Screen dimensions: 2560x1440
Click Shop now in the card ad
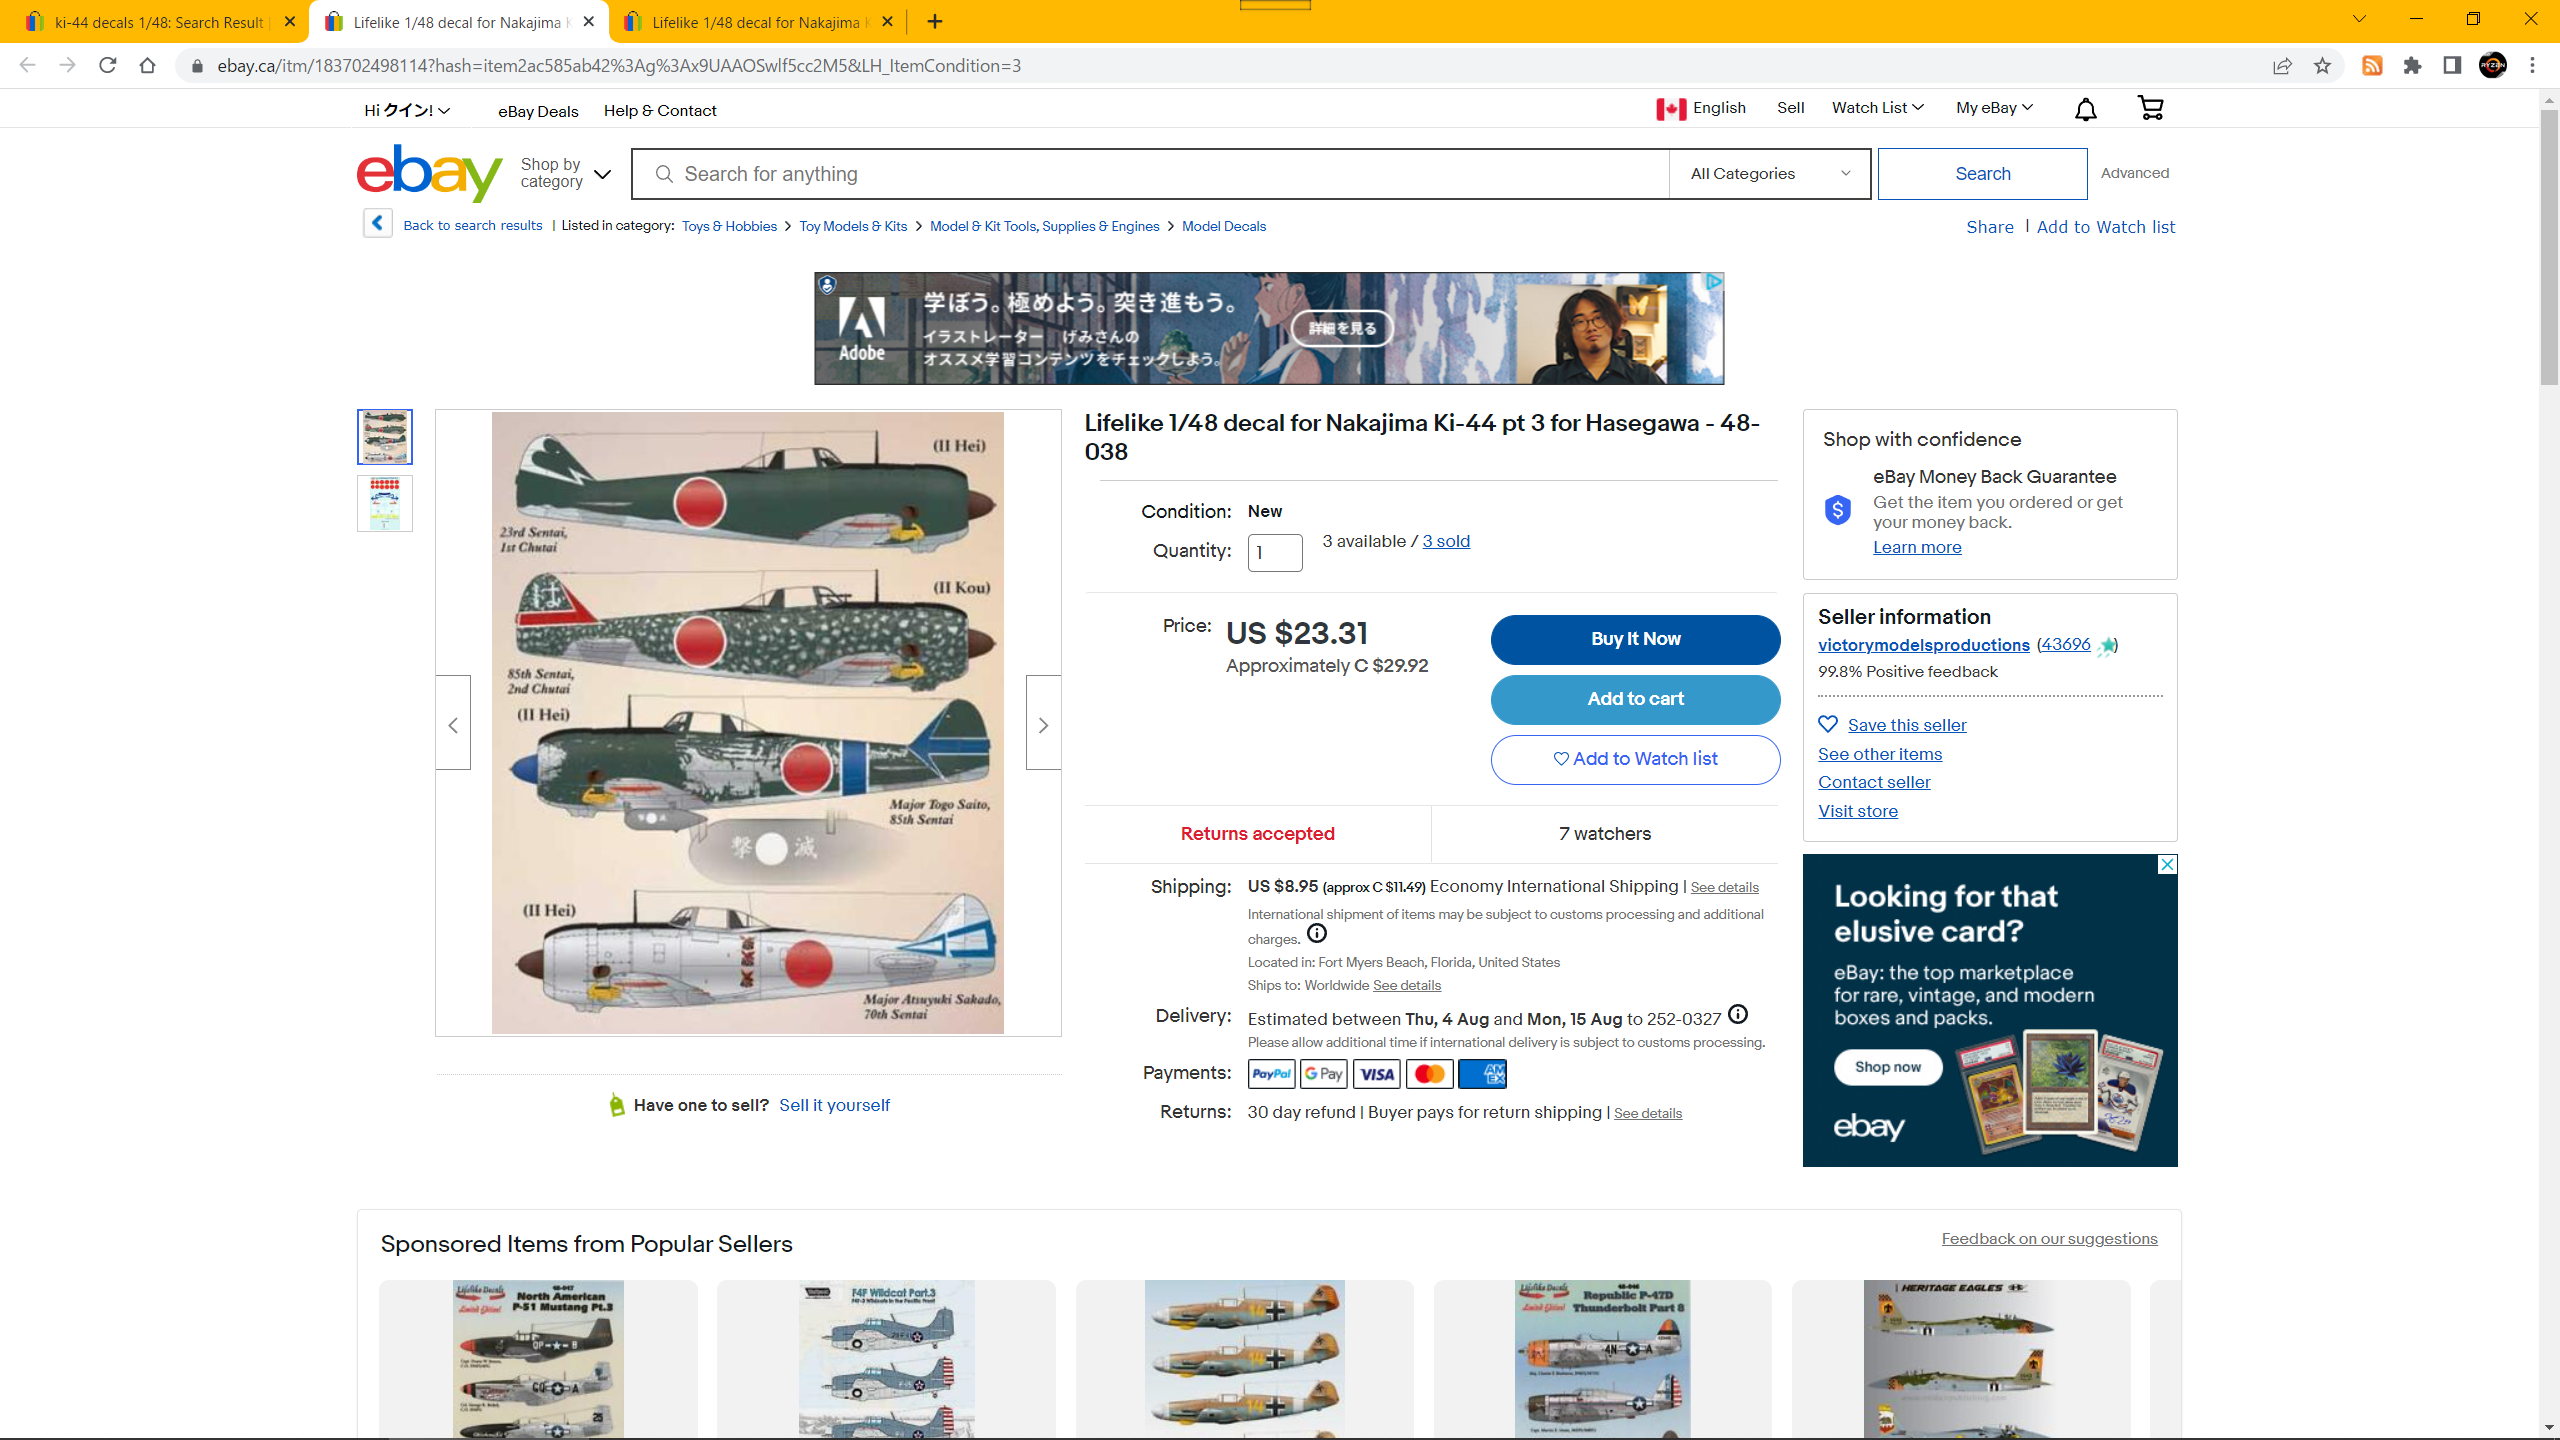[1888, 1067]
